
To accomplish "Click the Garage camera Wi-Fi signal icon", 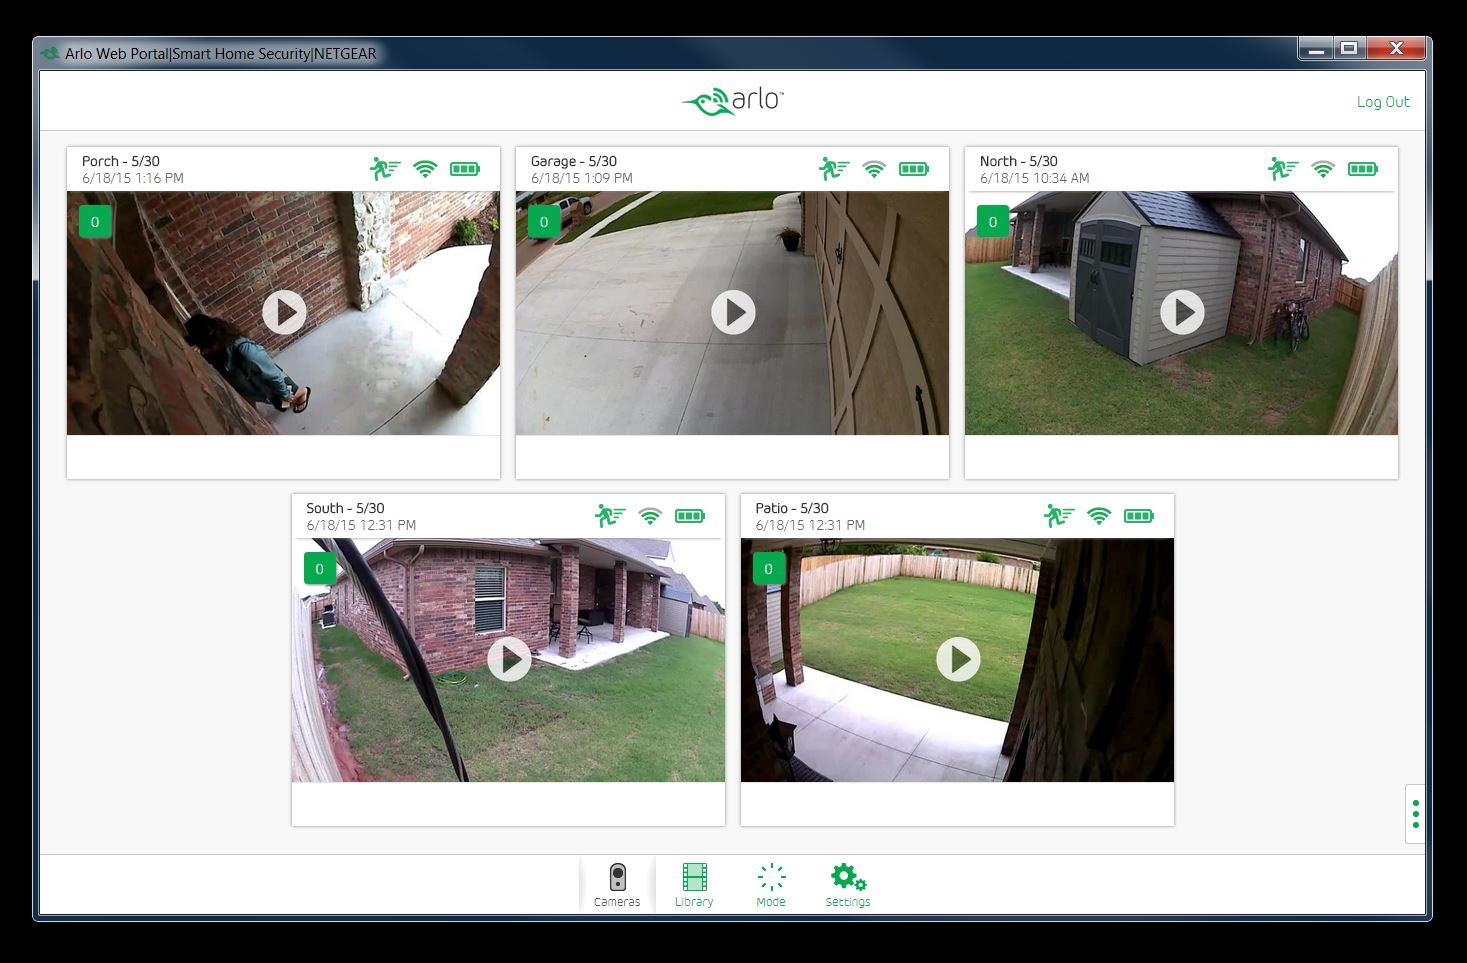I will [874, 169].
